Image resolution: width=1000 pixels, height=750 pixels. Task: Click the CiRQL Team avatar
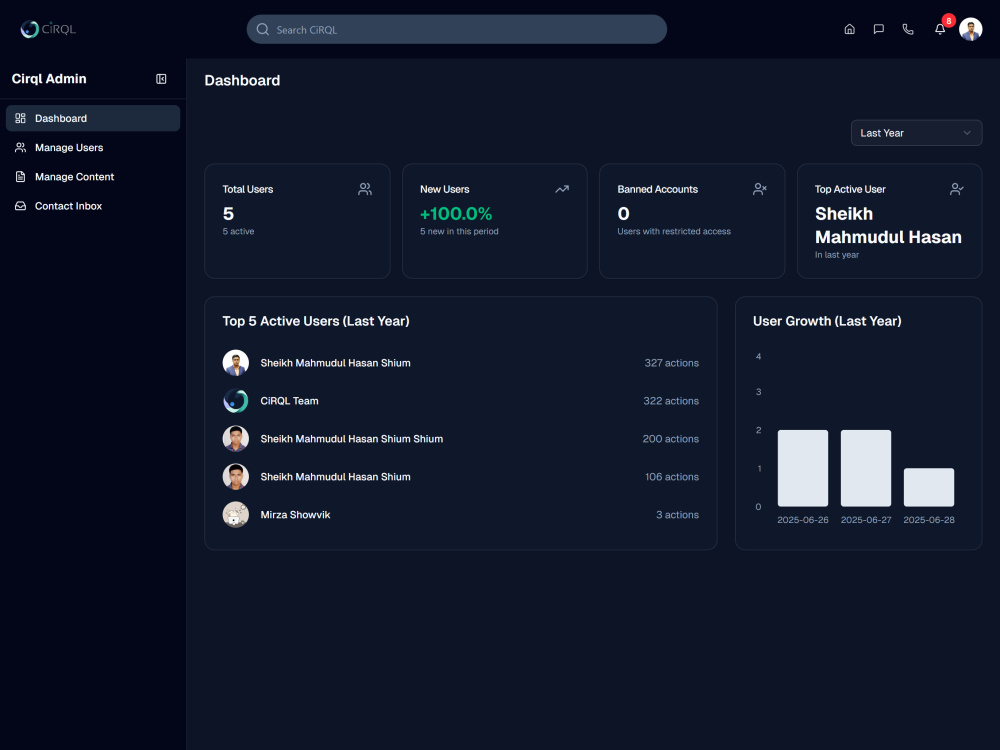click(x=235, y=401)
